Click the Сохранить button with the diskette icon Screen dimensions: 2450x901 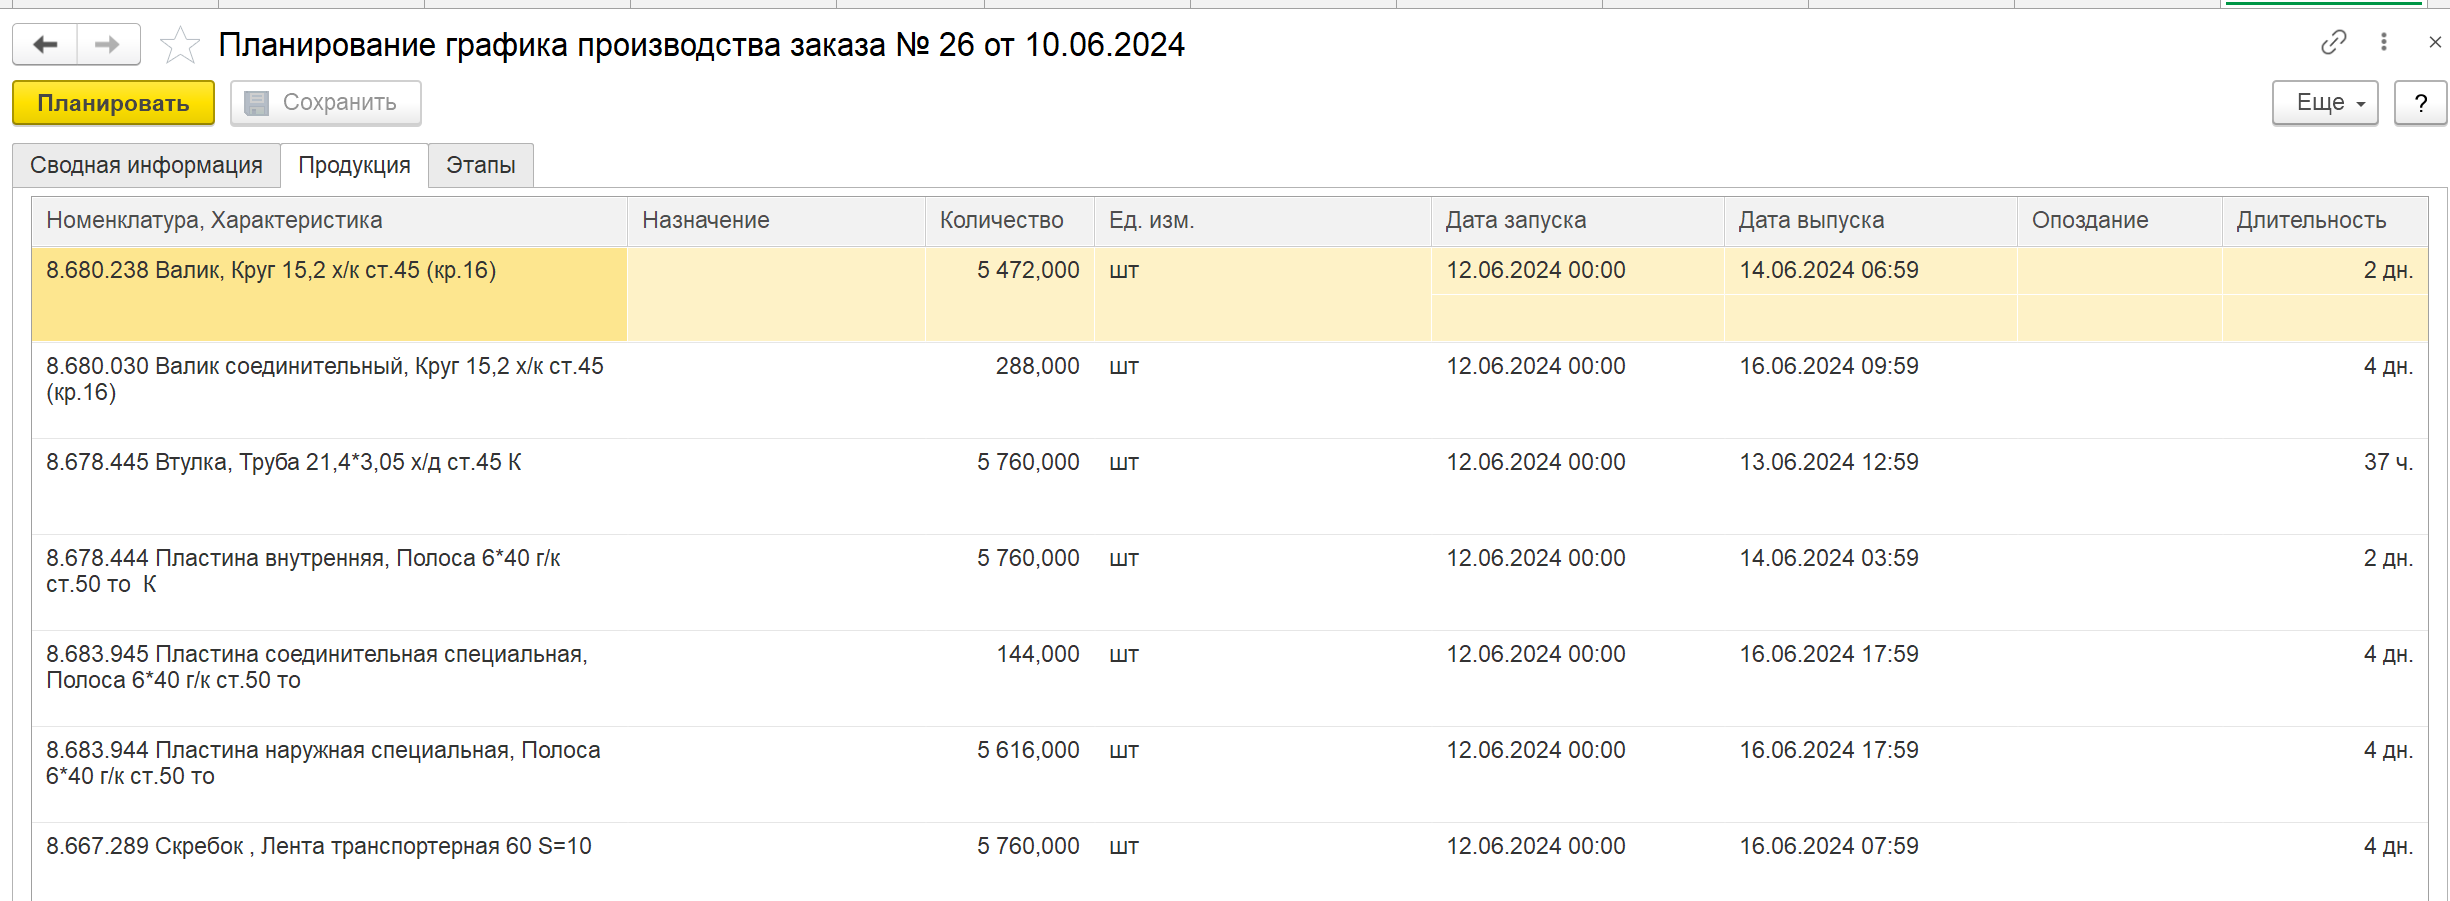click(x=325, y=103)
